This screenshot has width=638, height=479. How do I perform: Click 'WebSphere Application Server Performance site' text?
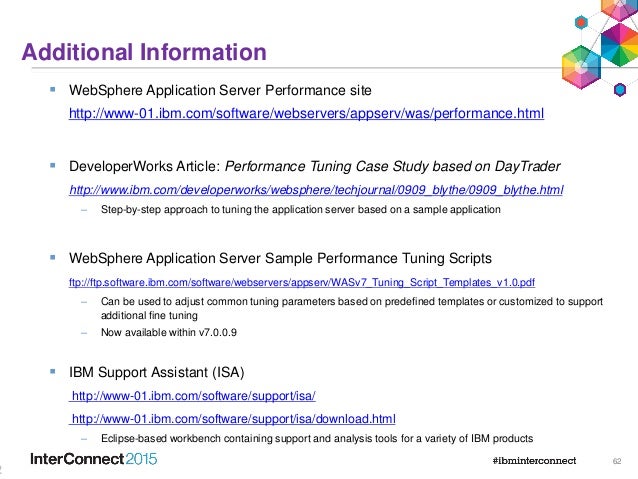coord(220,90)
